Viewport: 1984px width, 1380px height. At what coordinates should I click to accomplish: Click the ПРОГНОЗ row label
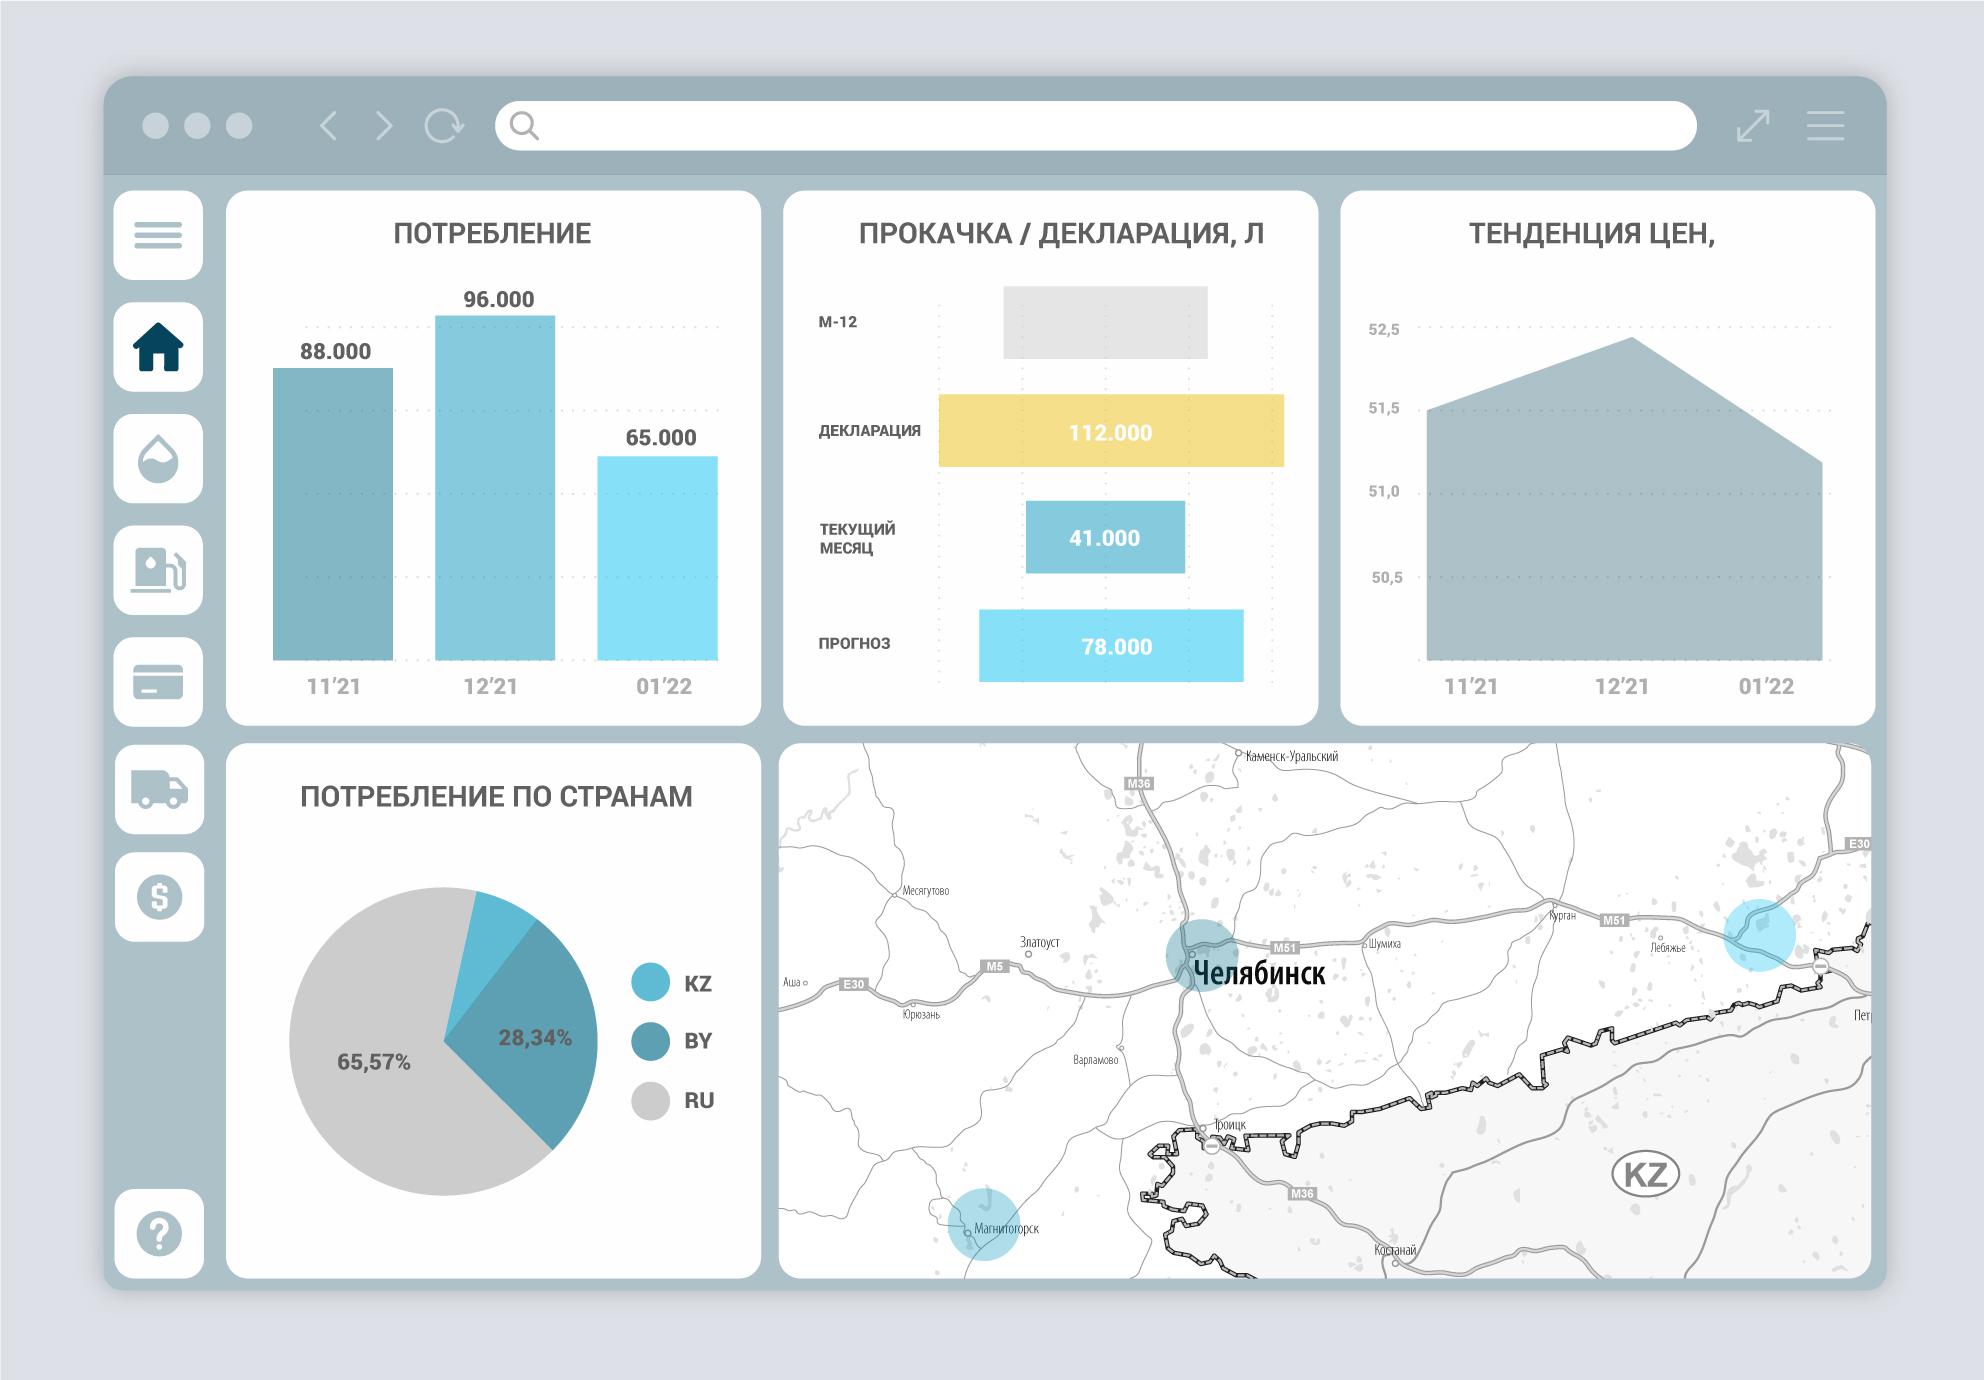click(x=854, y=643)
